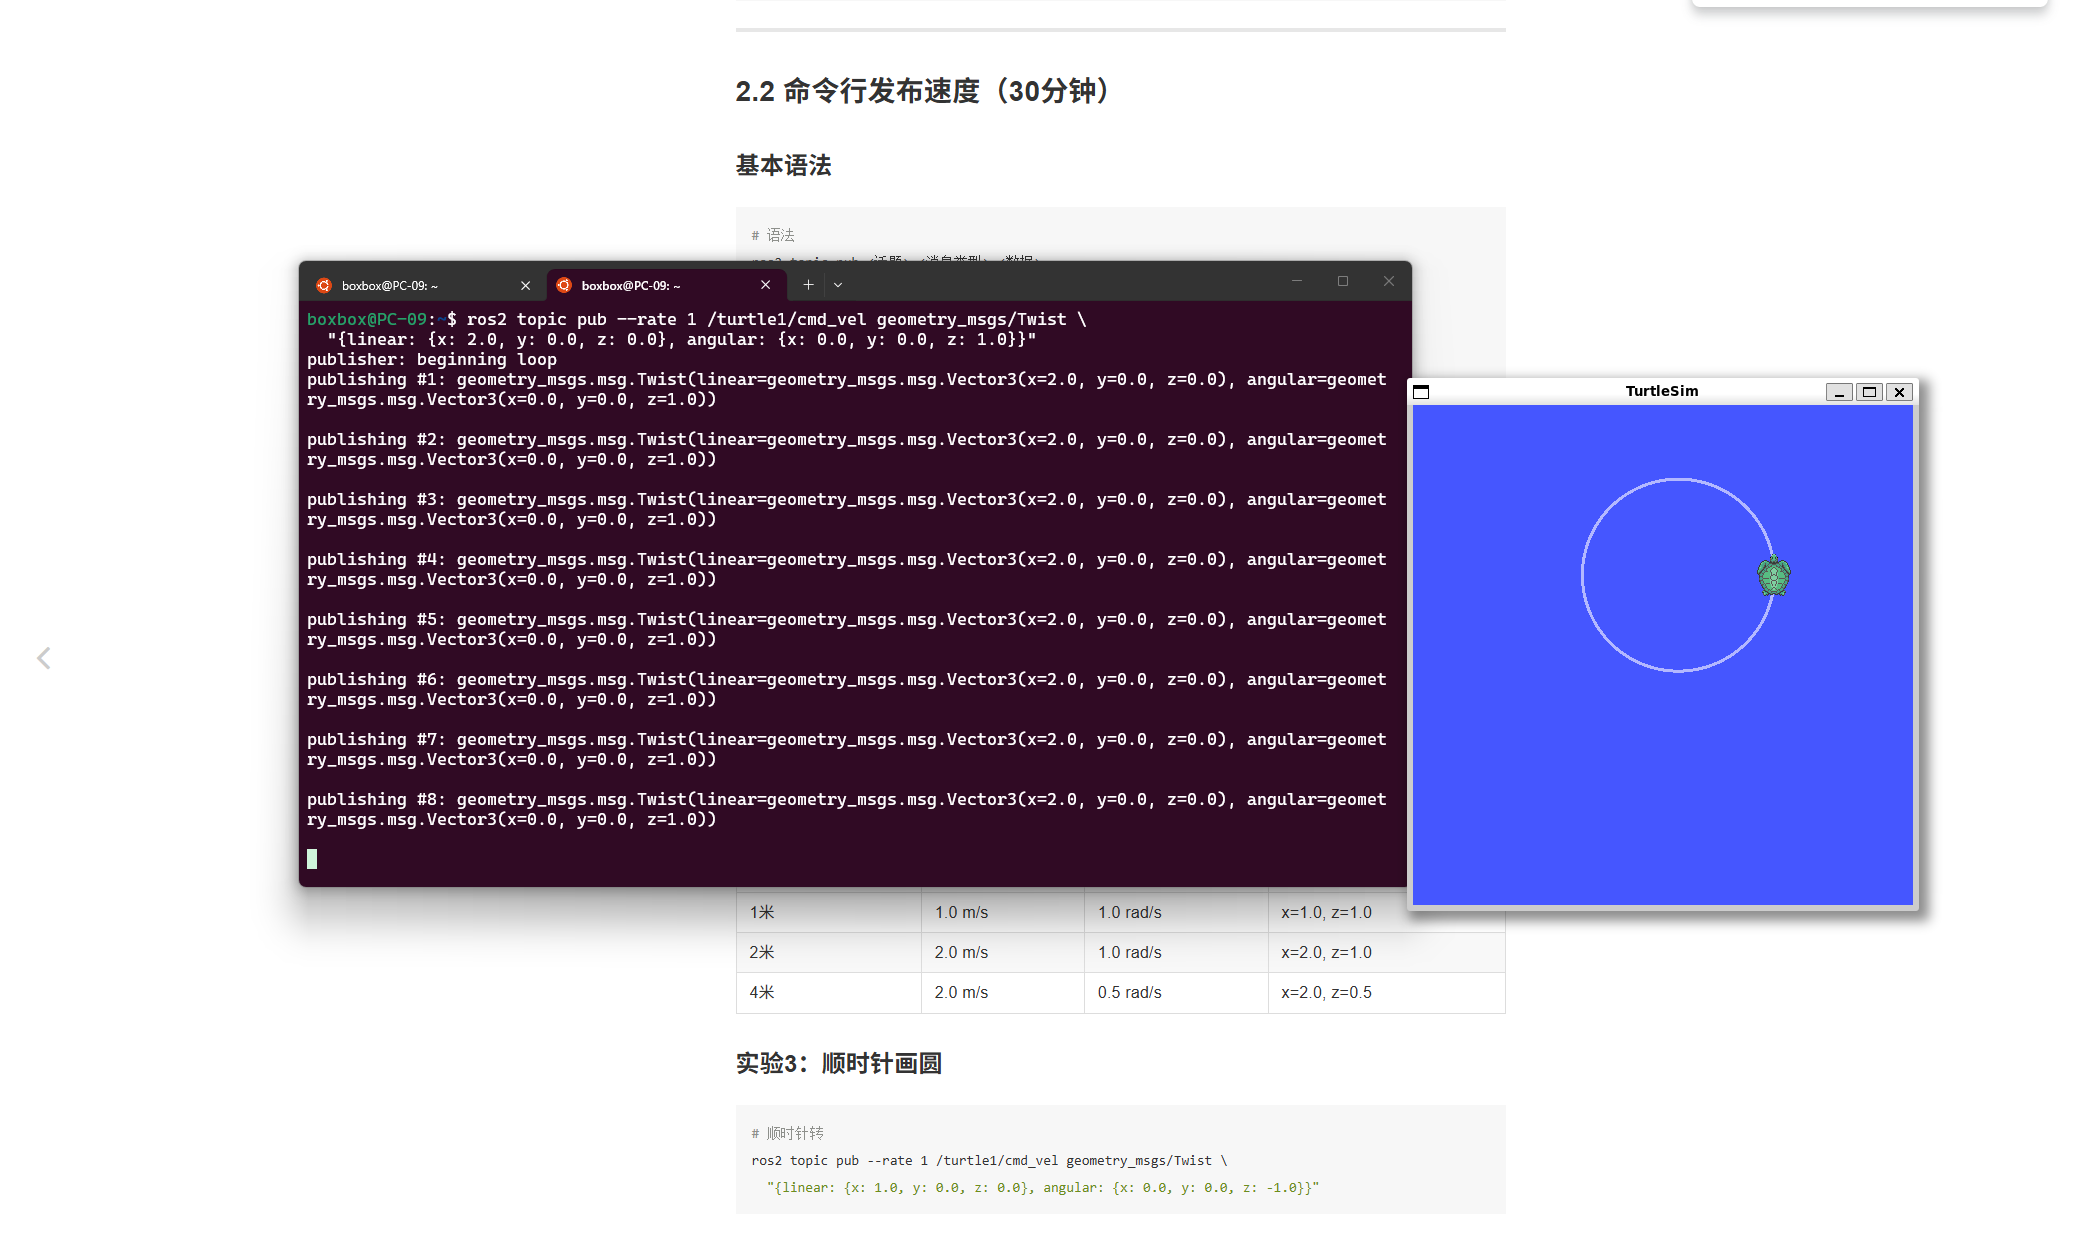Screen dimensions: 2091x1233
Task: Select table cell 2米
Action: click(x=829, y=952)
